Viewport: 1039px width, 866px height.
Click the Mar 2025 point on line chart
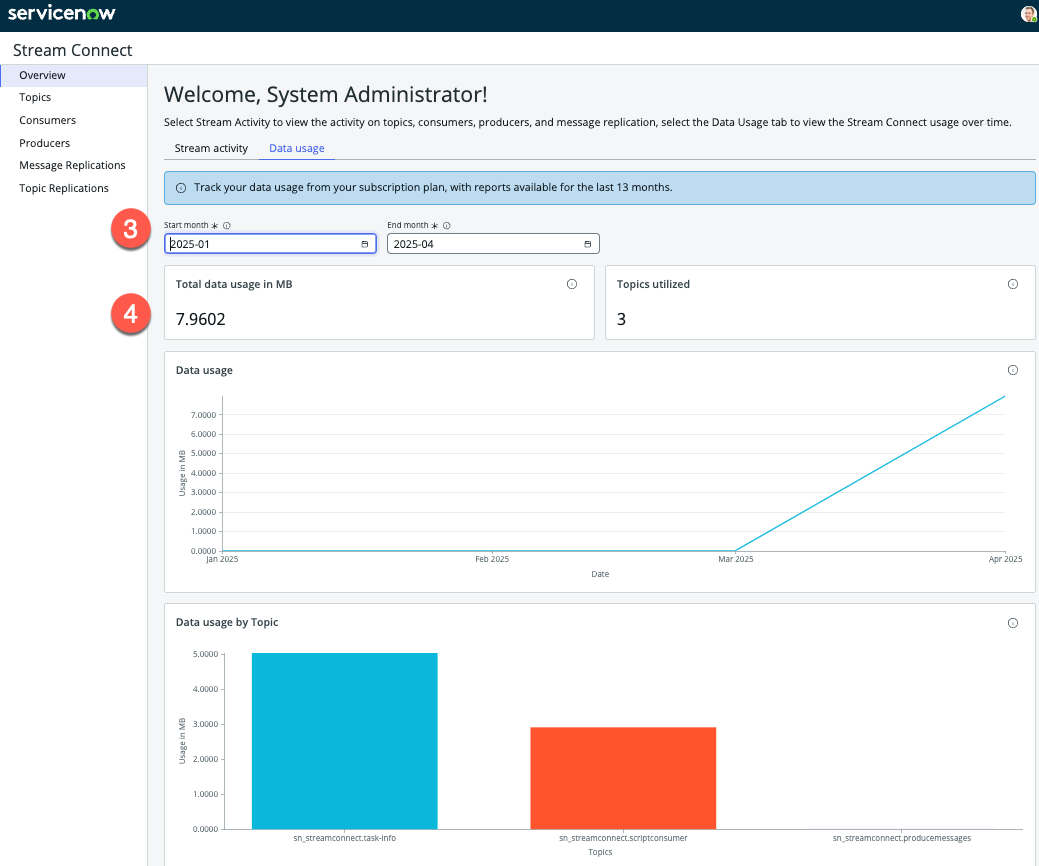tap(736, 551)
